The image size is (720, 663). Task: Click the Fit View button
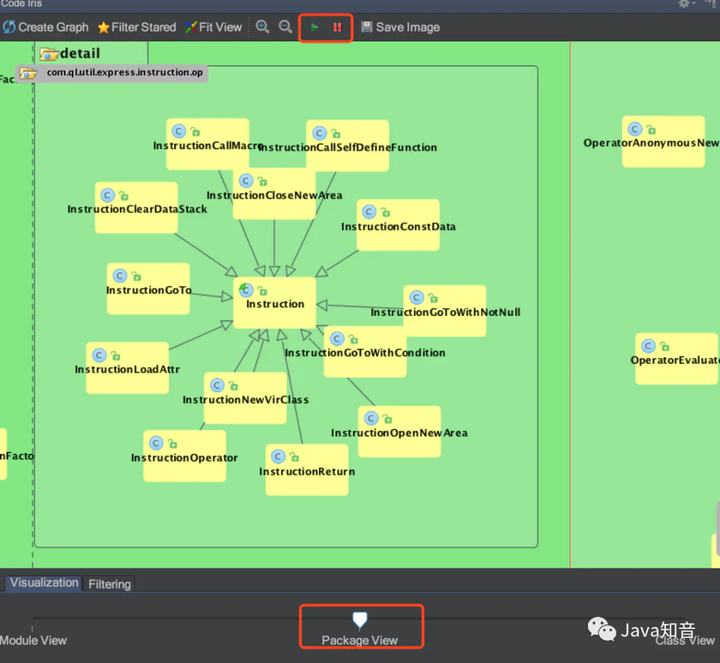214,28
